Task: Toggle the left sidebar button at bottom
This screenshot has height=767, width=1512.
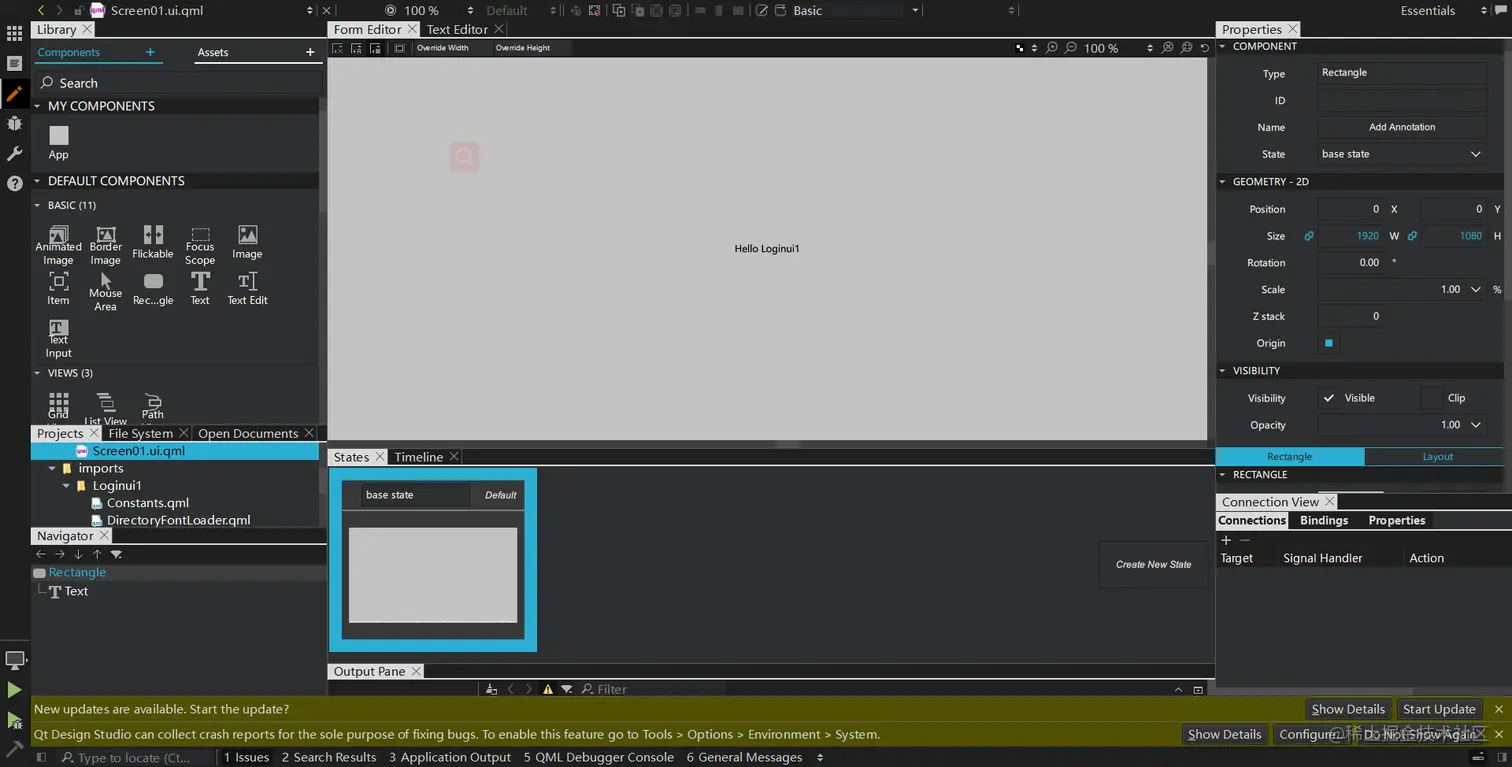Action: click(41, 758)
